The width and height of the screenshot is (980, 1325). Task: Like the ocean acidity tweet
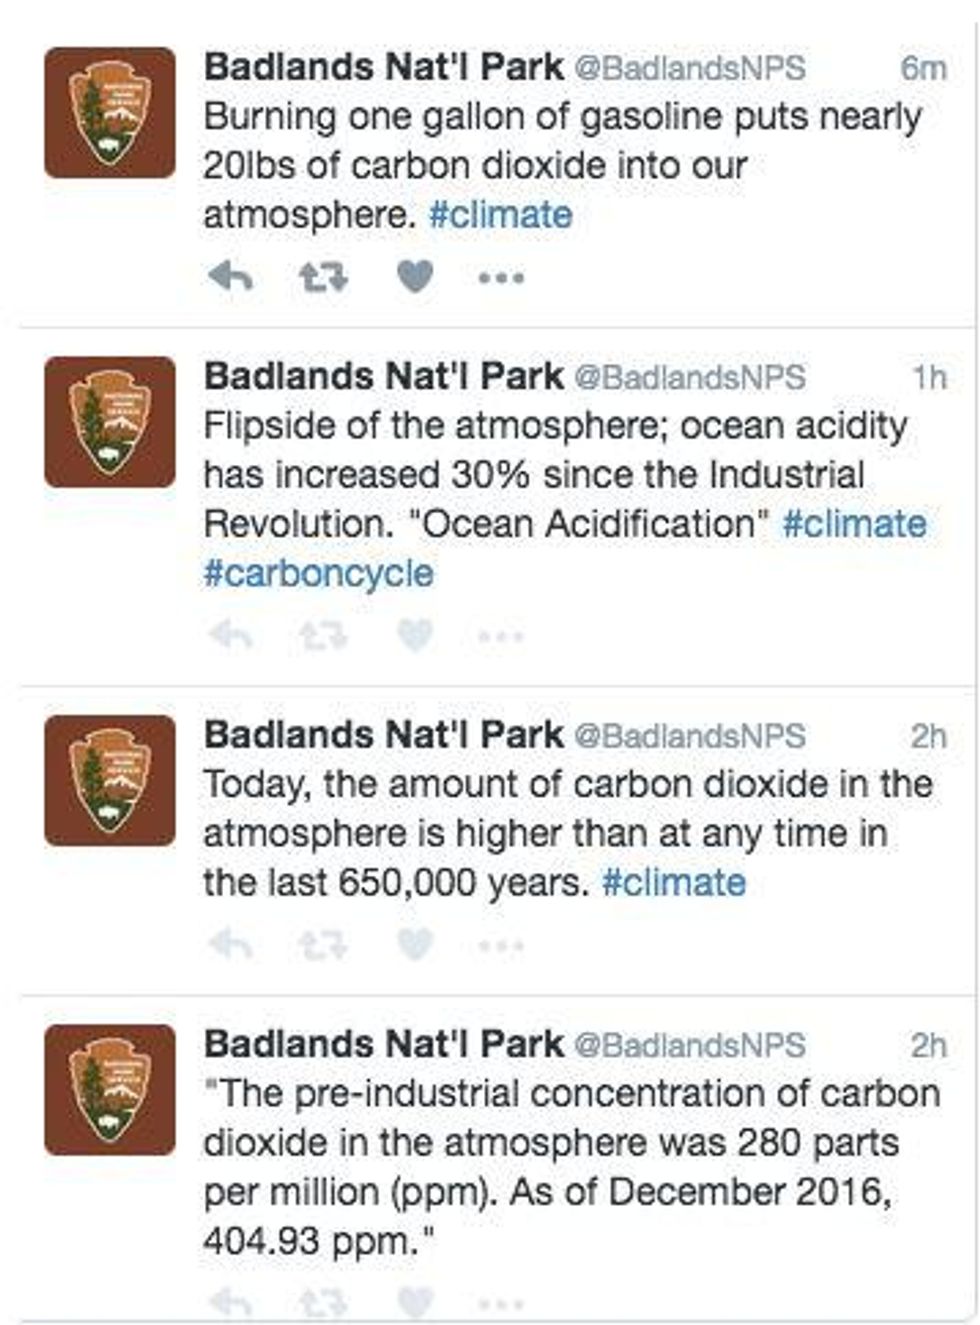tap(415, 634)
